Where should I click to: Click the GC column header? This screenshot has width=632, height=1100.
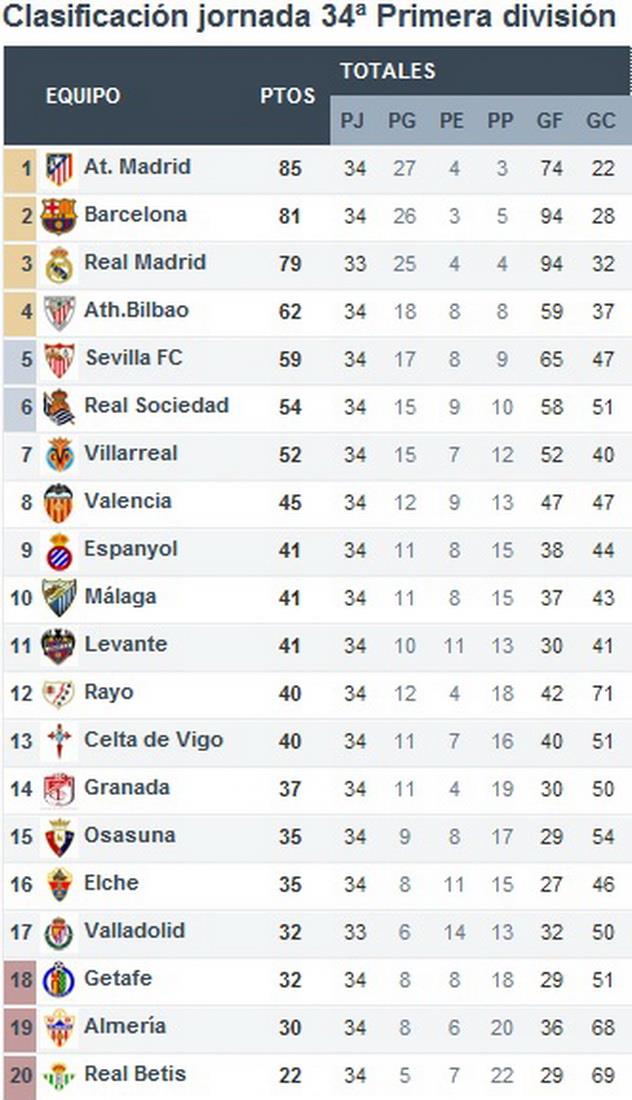pyautogui.click(x=600, y=121)
